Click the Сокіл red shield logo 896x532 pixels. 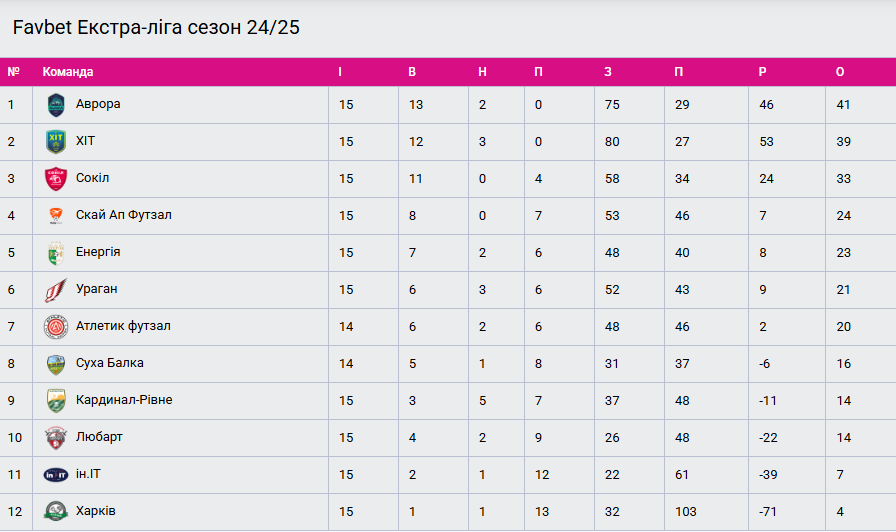click(x=55, y=179)
